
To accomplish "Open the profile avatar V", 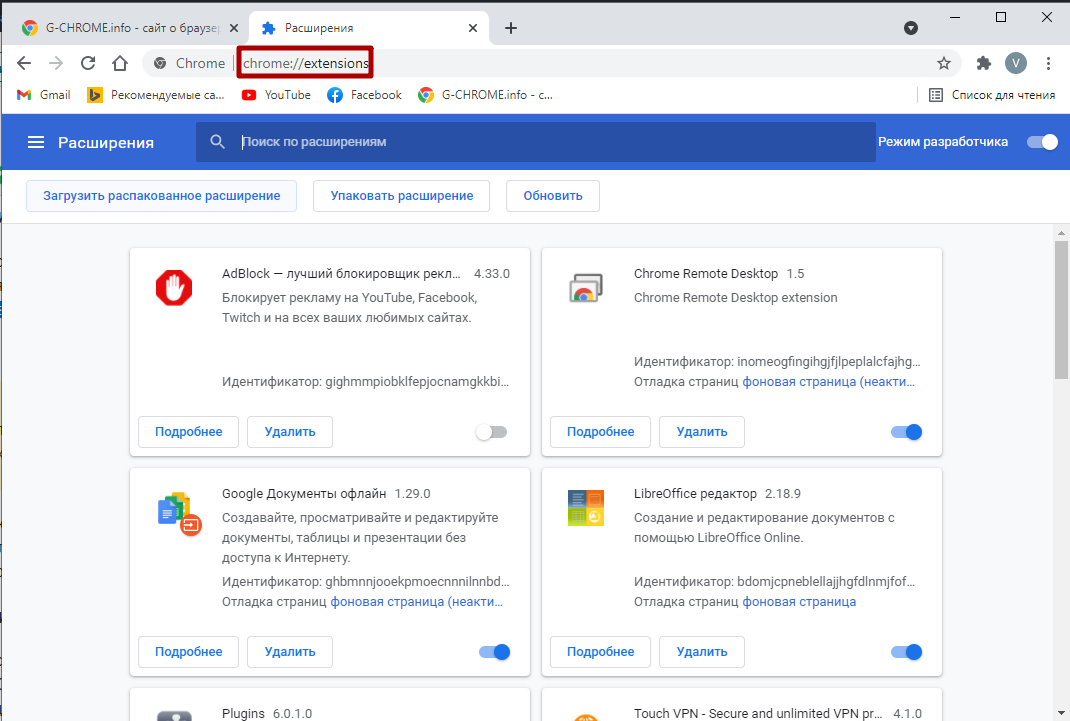I will coord(1015,63).
